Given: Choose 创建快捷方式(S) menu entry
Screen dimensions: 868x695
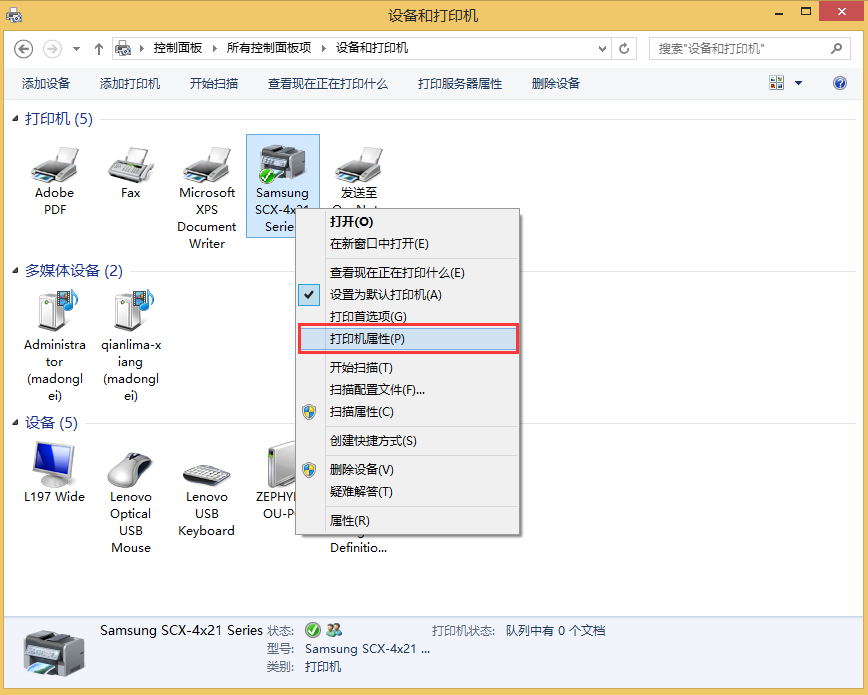Looking at the screenshot, I should (407, 441).
